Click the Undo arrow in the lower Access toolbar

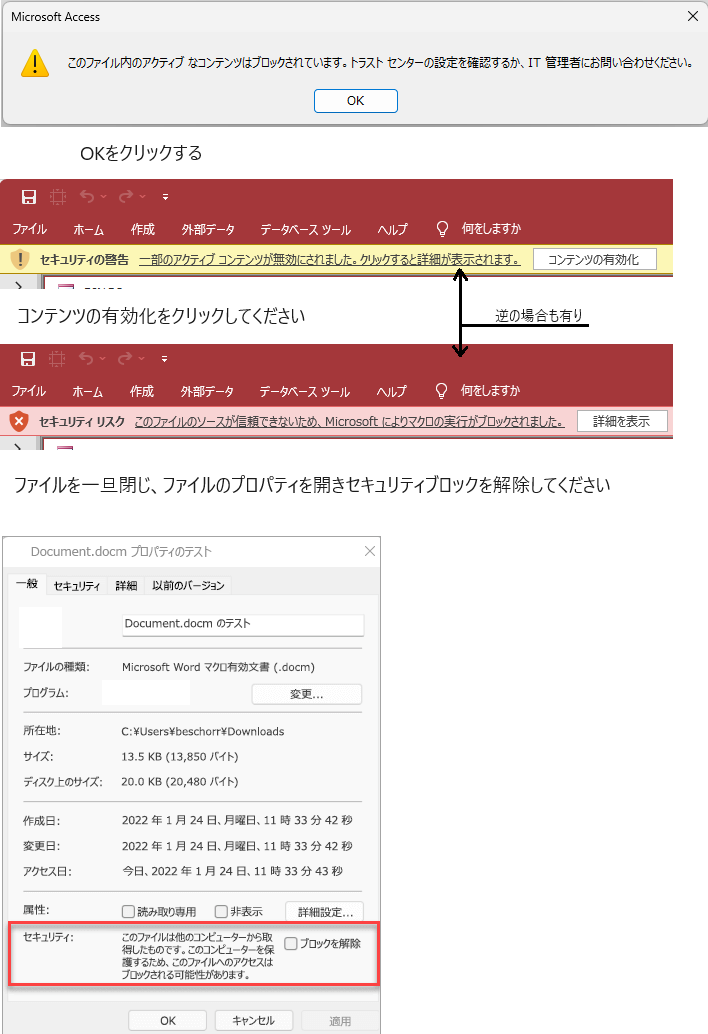click(86, 359)
